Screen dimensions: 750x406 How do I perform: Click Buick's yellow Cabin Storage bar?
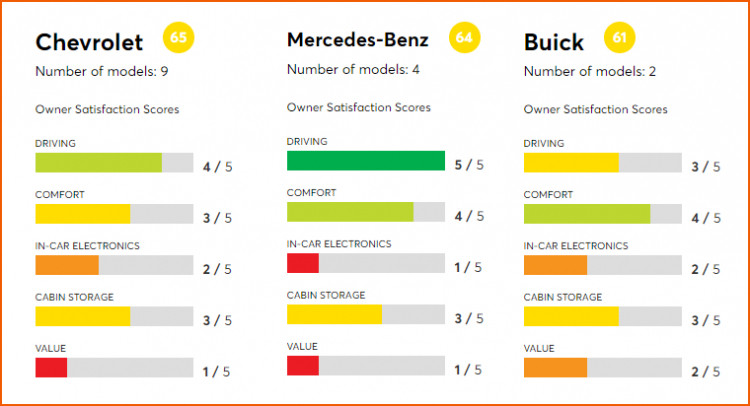[571, 317]
